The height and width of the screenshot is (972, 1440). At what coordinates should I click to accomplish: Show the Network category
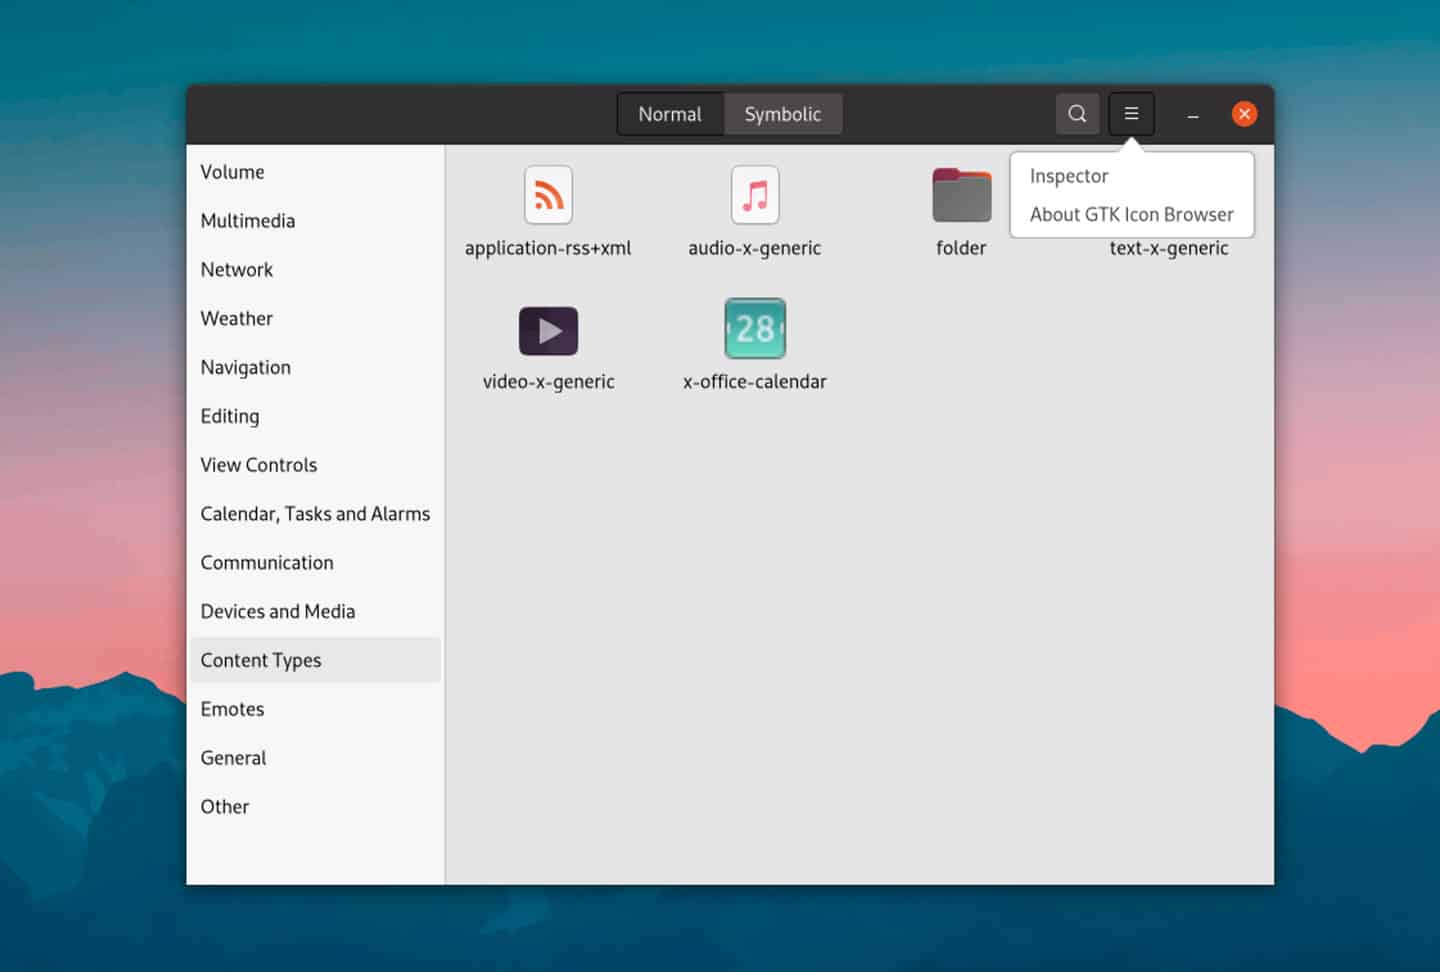tap(315, 270)
